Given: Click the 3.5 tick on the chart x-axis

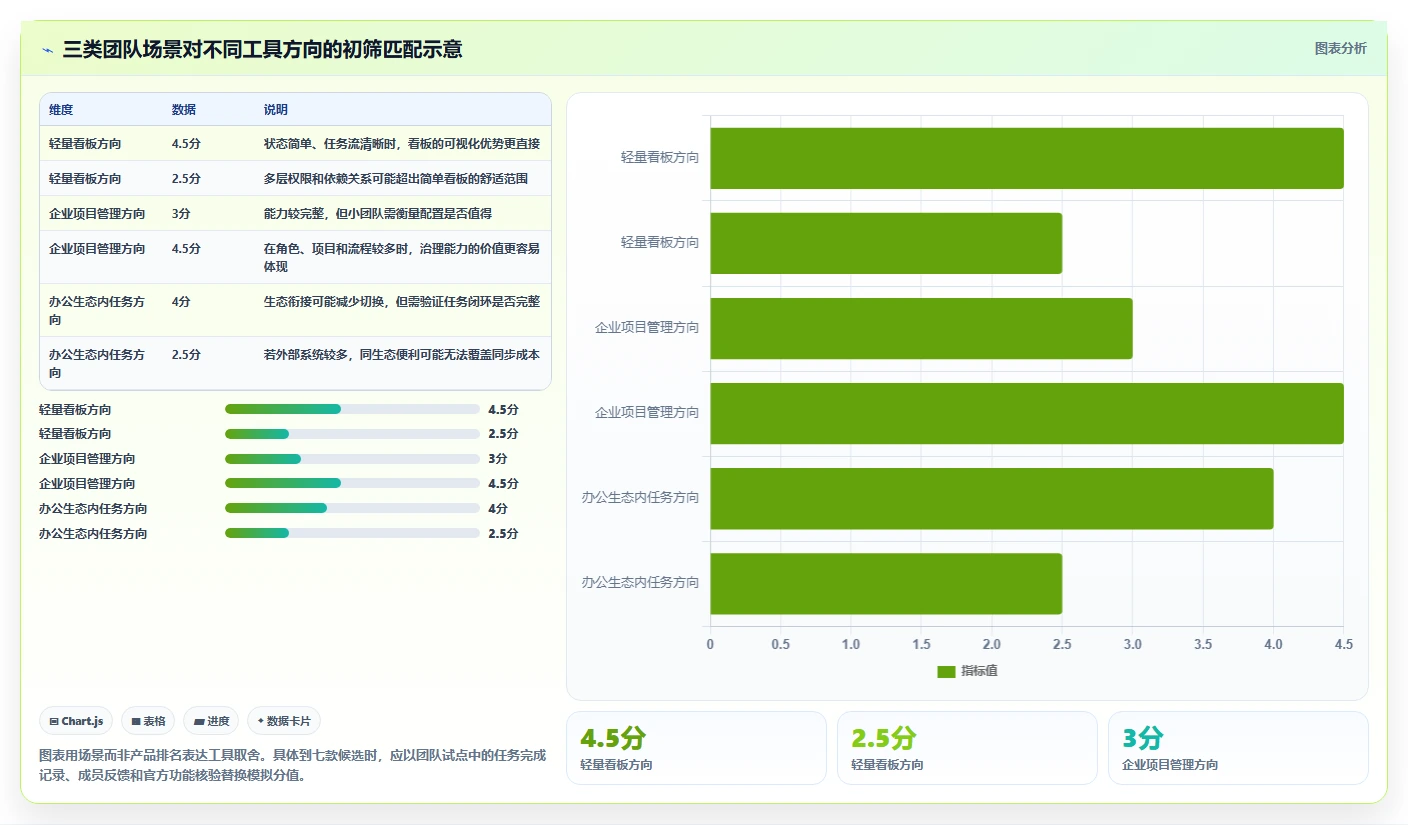Looking at the screenshot, I should [x=1203, y=645].
